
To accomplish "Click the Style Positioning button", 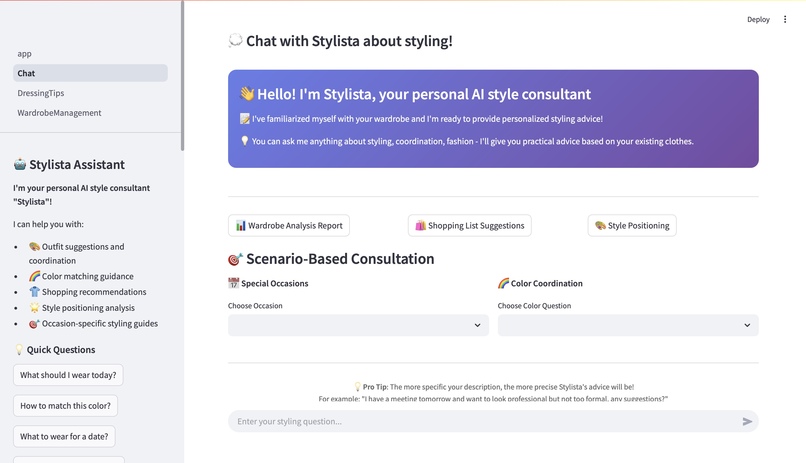I will pos(632,226).
